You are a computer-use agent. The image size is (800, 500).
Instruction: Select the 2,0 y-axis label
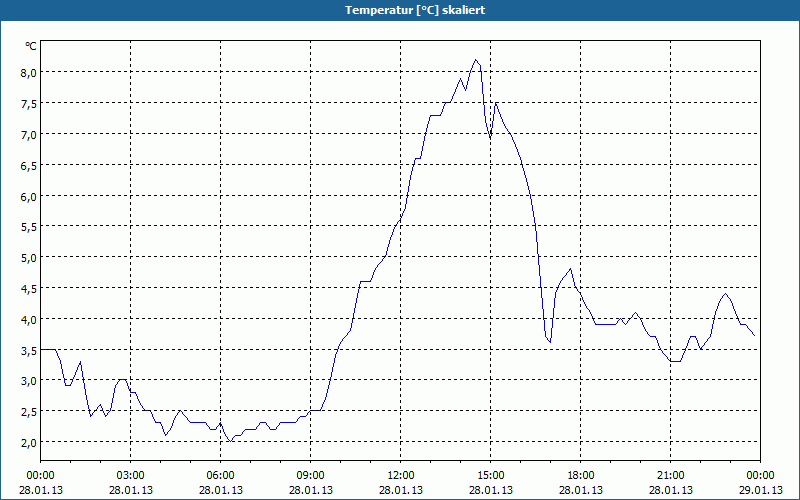point(29,442)
